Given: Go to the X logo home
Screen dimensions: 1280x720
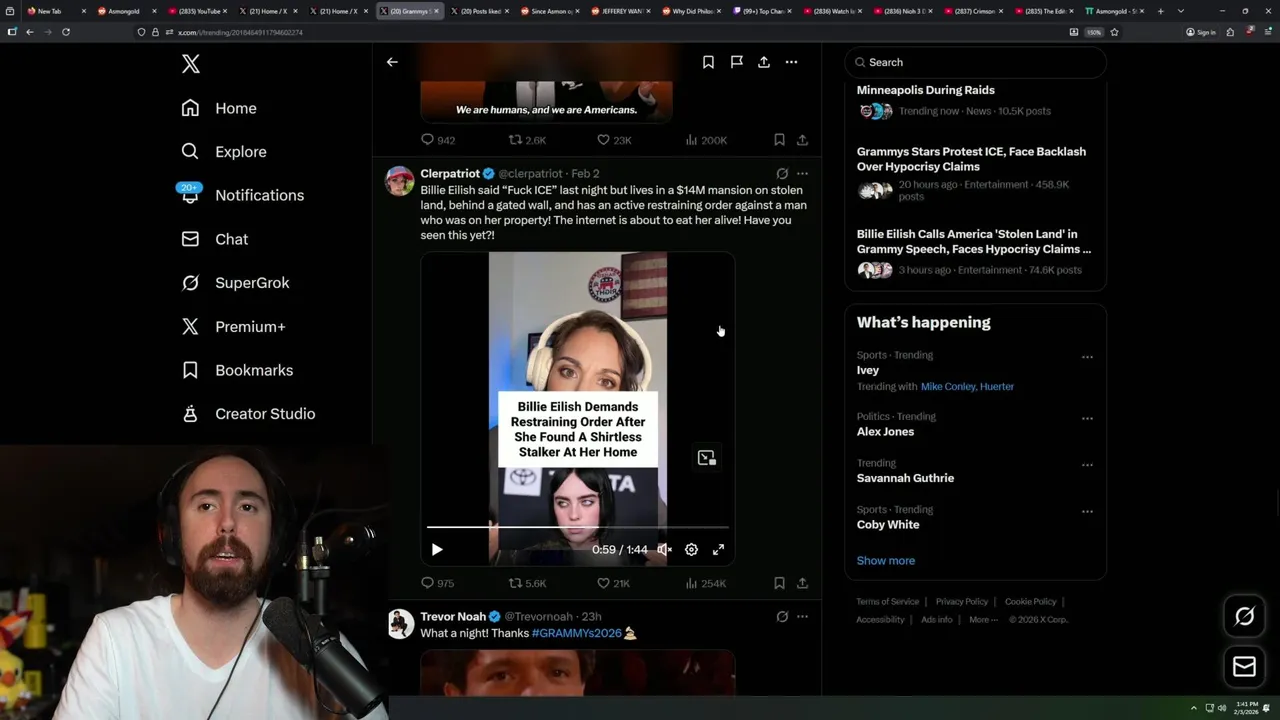Looking at the screenshot, I should point(191,64).
